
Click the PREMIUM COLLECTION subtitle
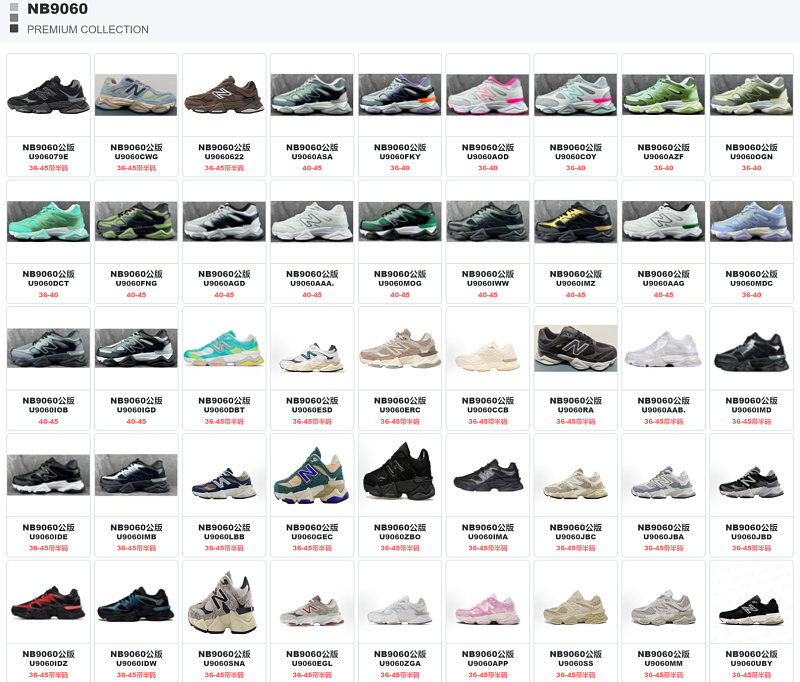coord(88,30)
